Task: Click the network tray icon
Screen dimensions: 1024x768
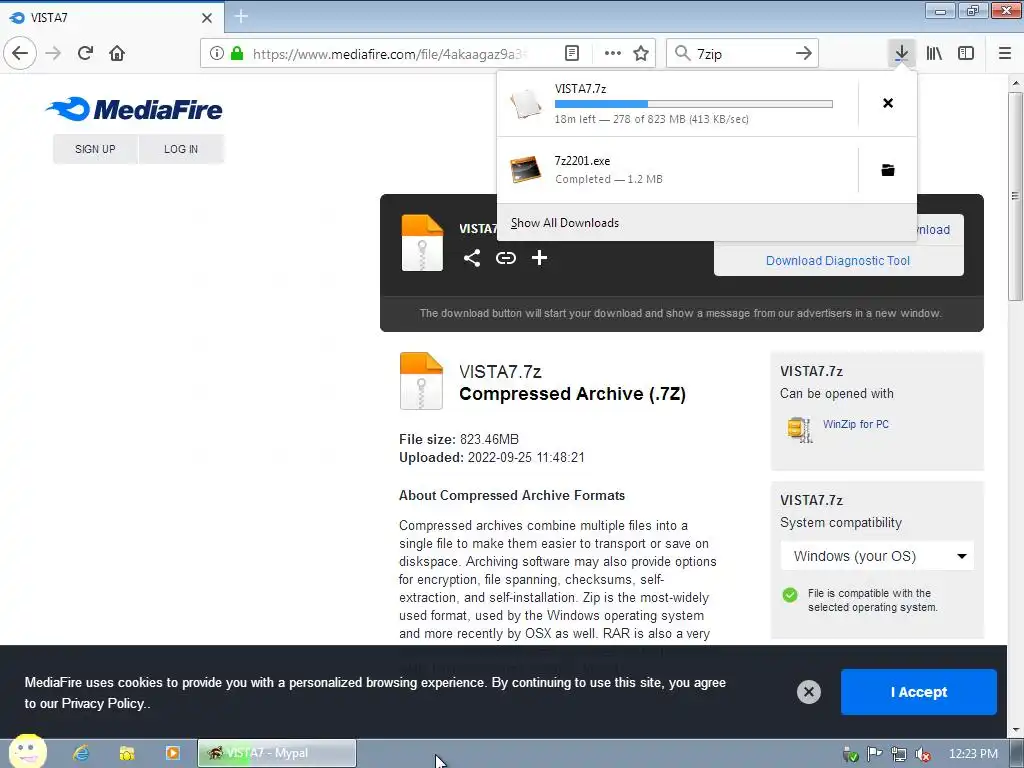Action: click(899, 754)
